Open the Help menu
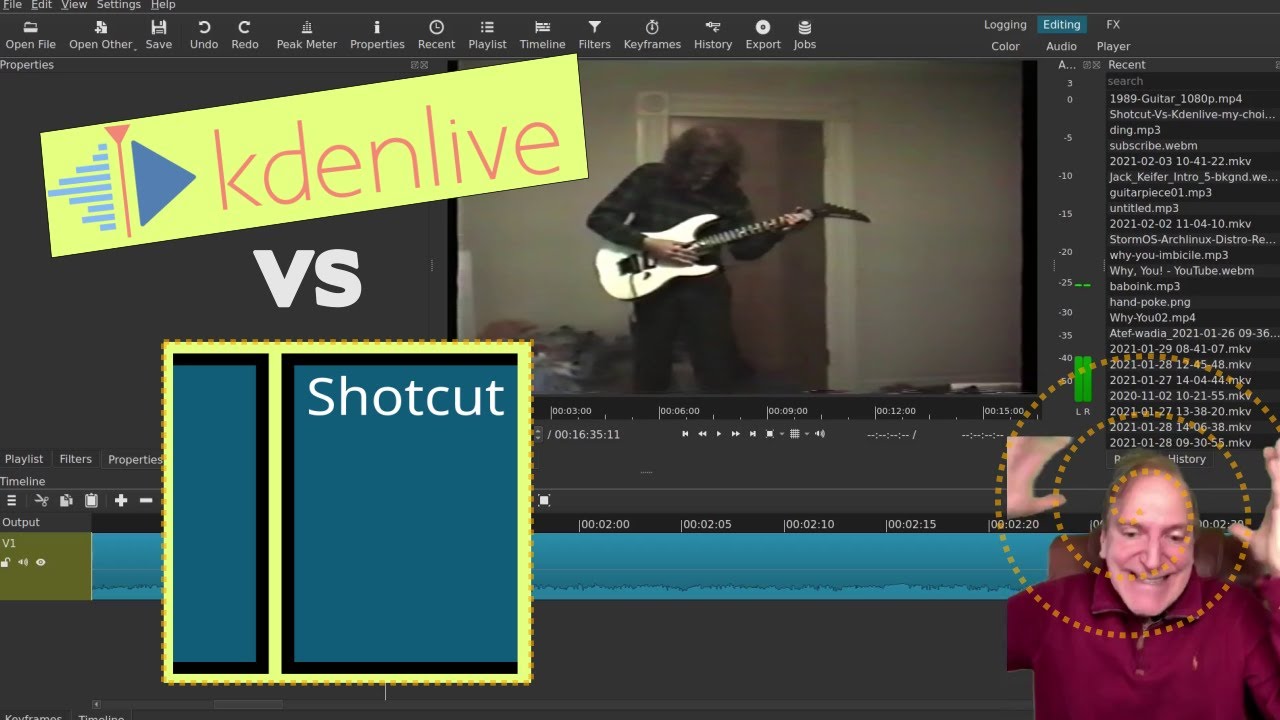The width and height of the screenshot is (1280, 720). [x=163, y=5]
